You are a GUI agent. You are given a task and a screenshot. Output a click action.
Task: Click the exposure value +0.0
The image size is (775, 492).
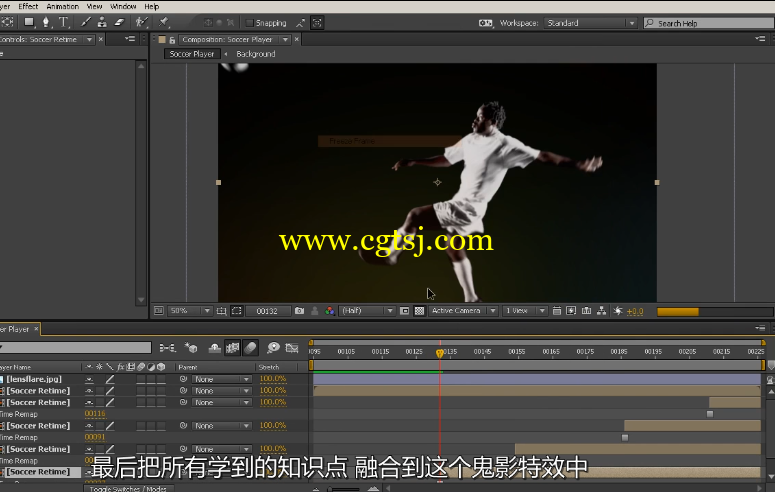pos(635,311)
